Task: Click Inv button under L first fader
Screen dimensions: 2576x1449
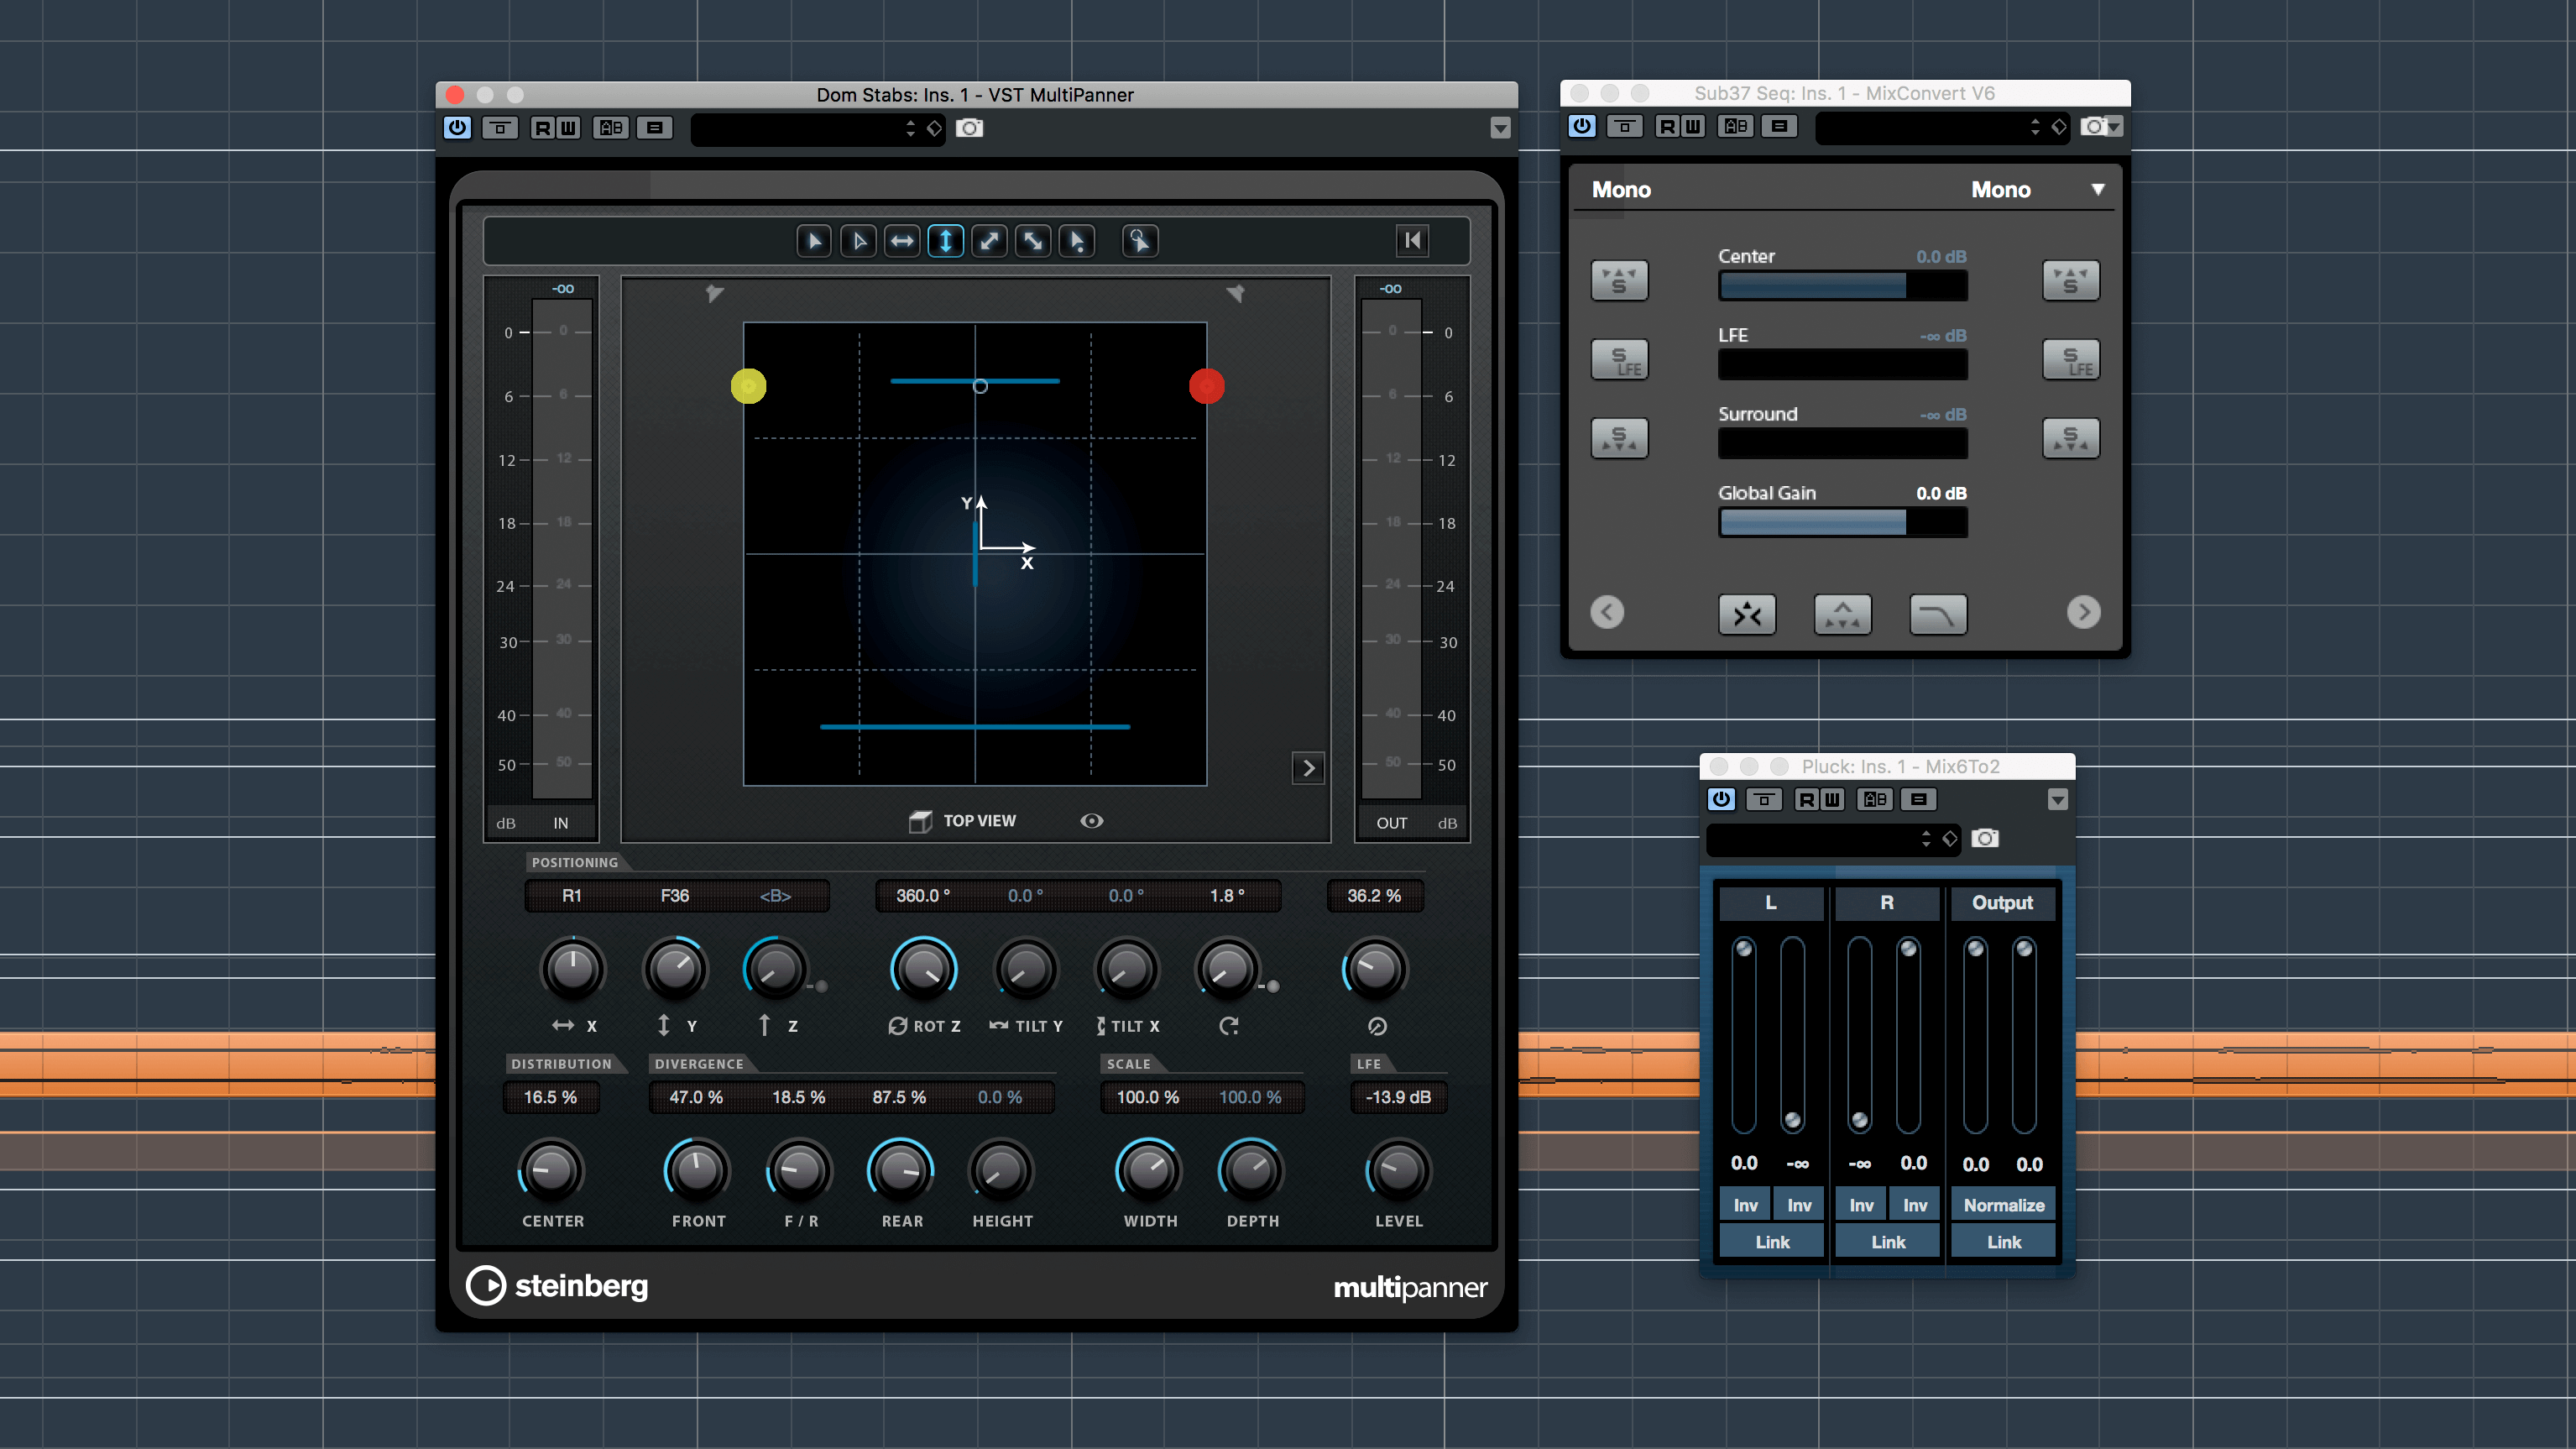Action: pyautogui.click(x=1745, y=1205)
